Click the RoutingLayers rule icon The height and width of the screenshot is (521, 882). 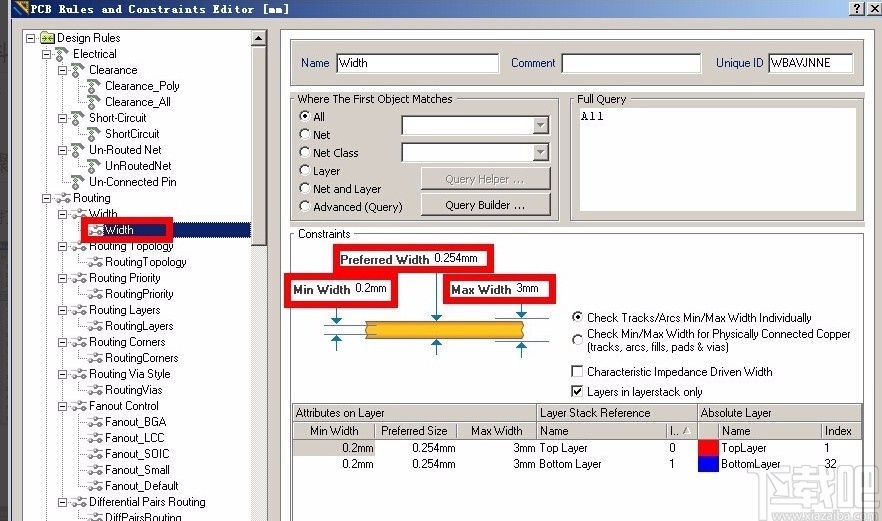(95, 326)
